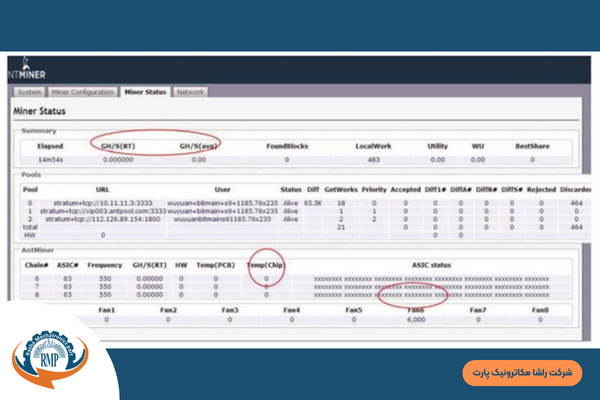Select the Miner Status tab

(145, 92)
